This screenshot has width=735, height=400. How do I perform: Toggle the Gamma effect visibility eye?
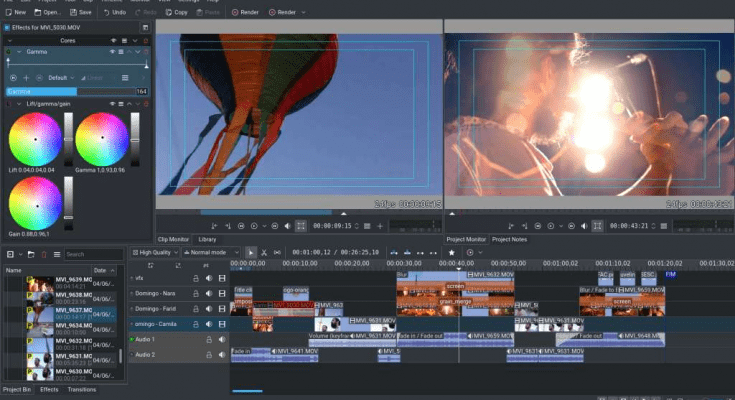pos(112,52)
